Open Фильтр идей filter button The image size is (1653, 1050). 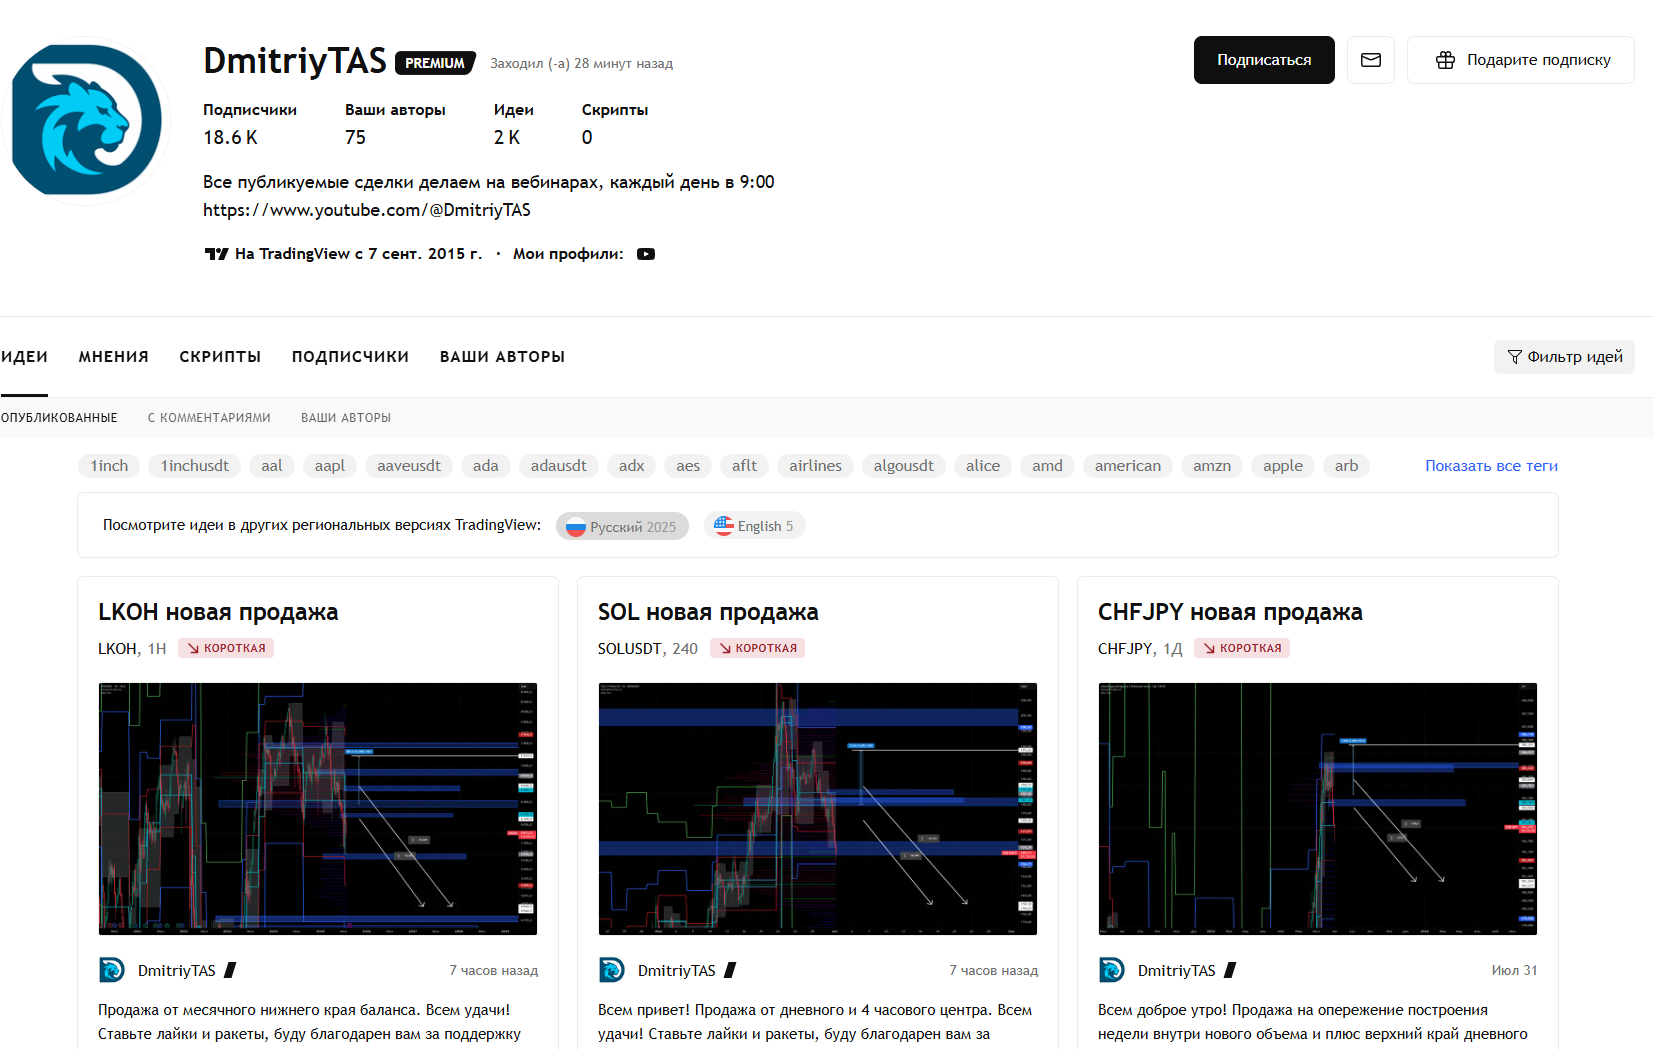point(1564,357)
